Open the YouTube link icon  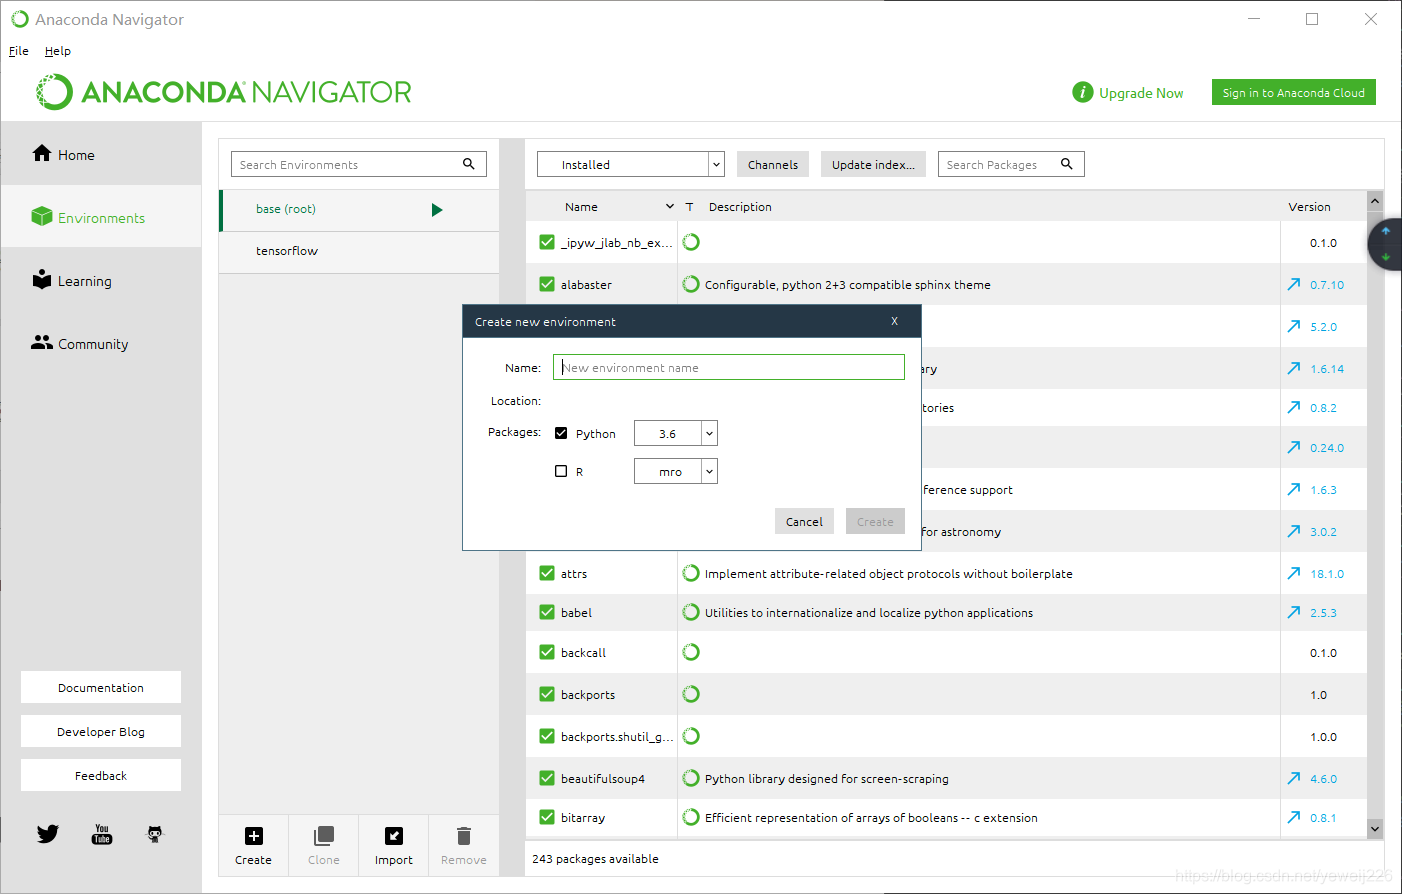(102, 834)
